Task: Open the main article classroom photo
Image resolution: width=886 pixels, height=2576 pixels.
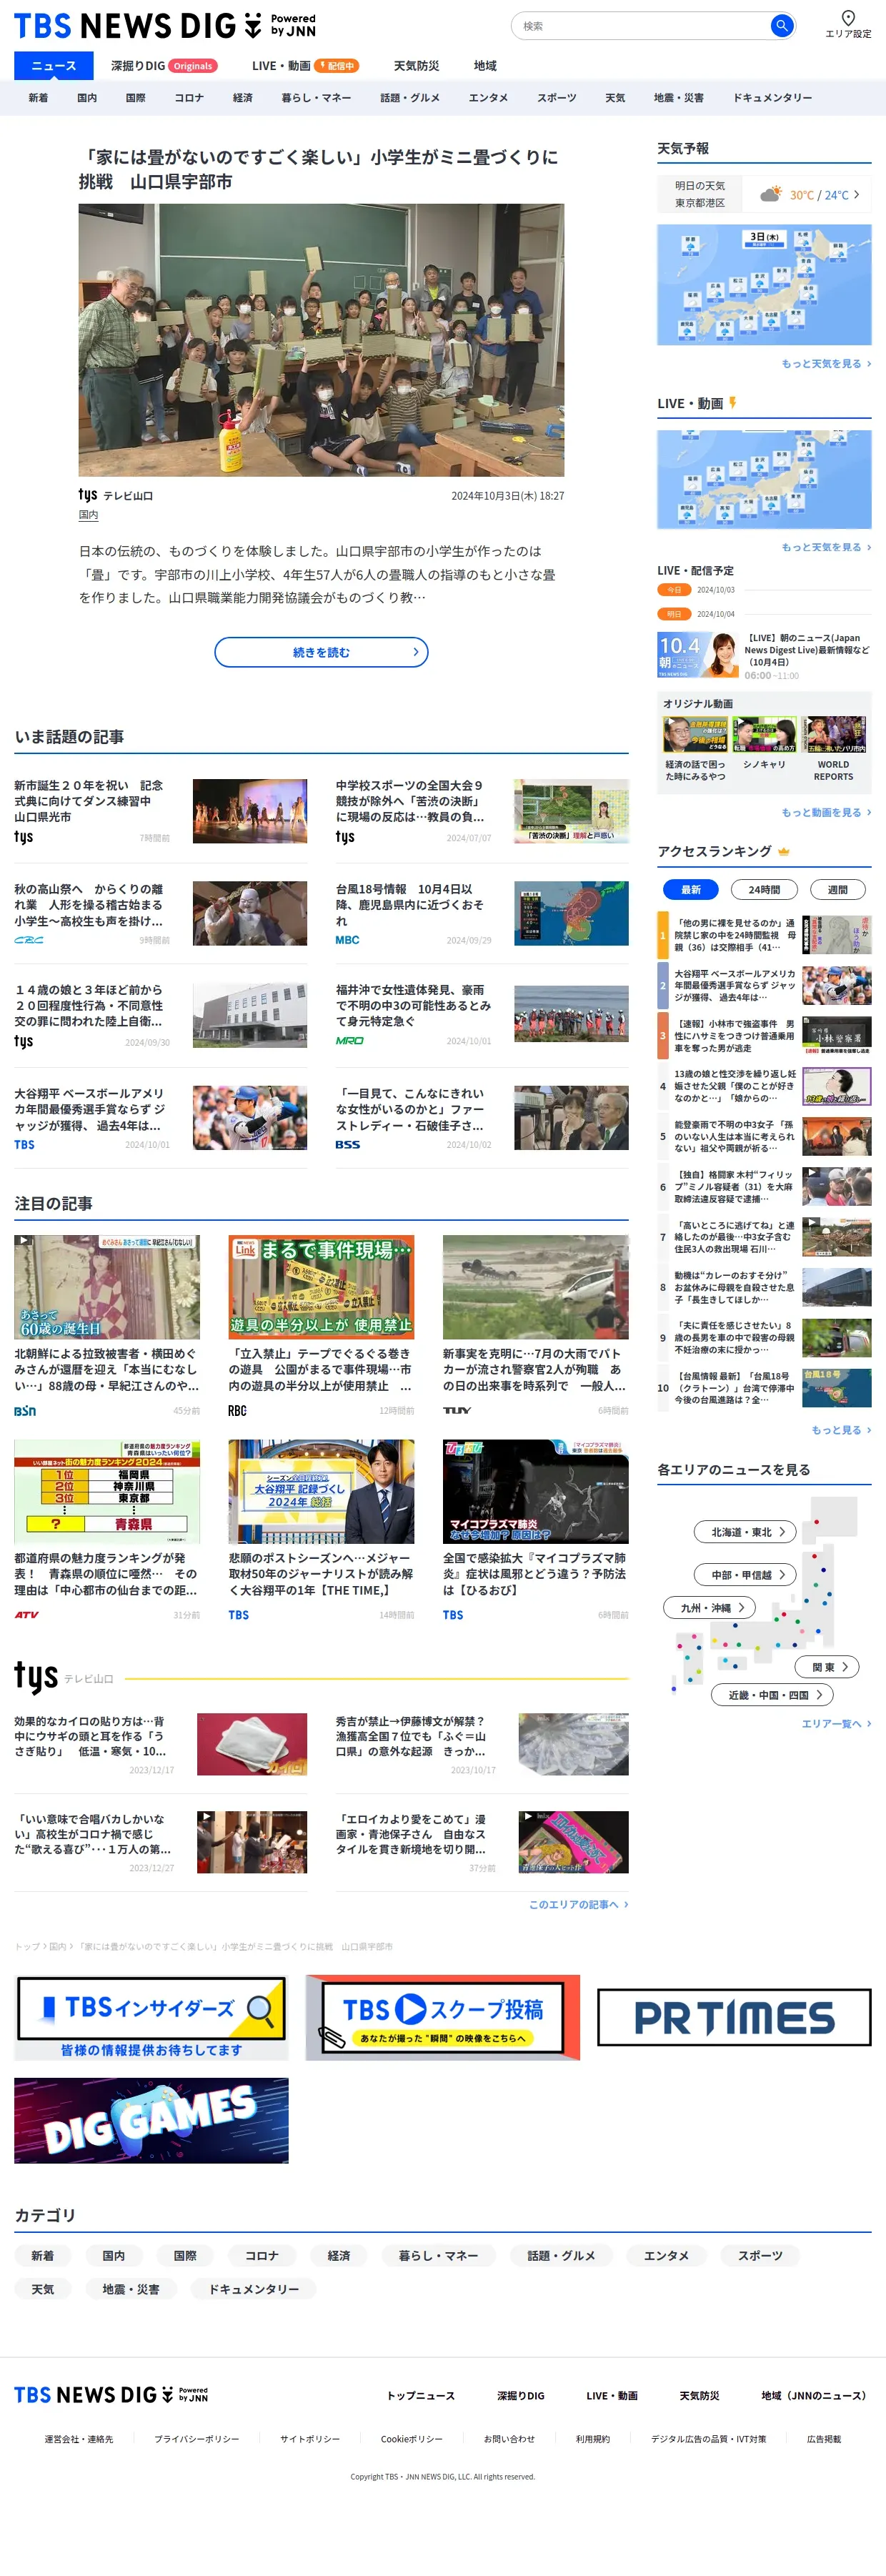Action: (x=321, y=340)
